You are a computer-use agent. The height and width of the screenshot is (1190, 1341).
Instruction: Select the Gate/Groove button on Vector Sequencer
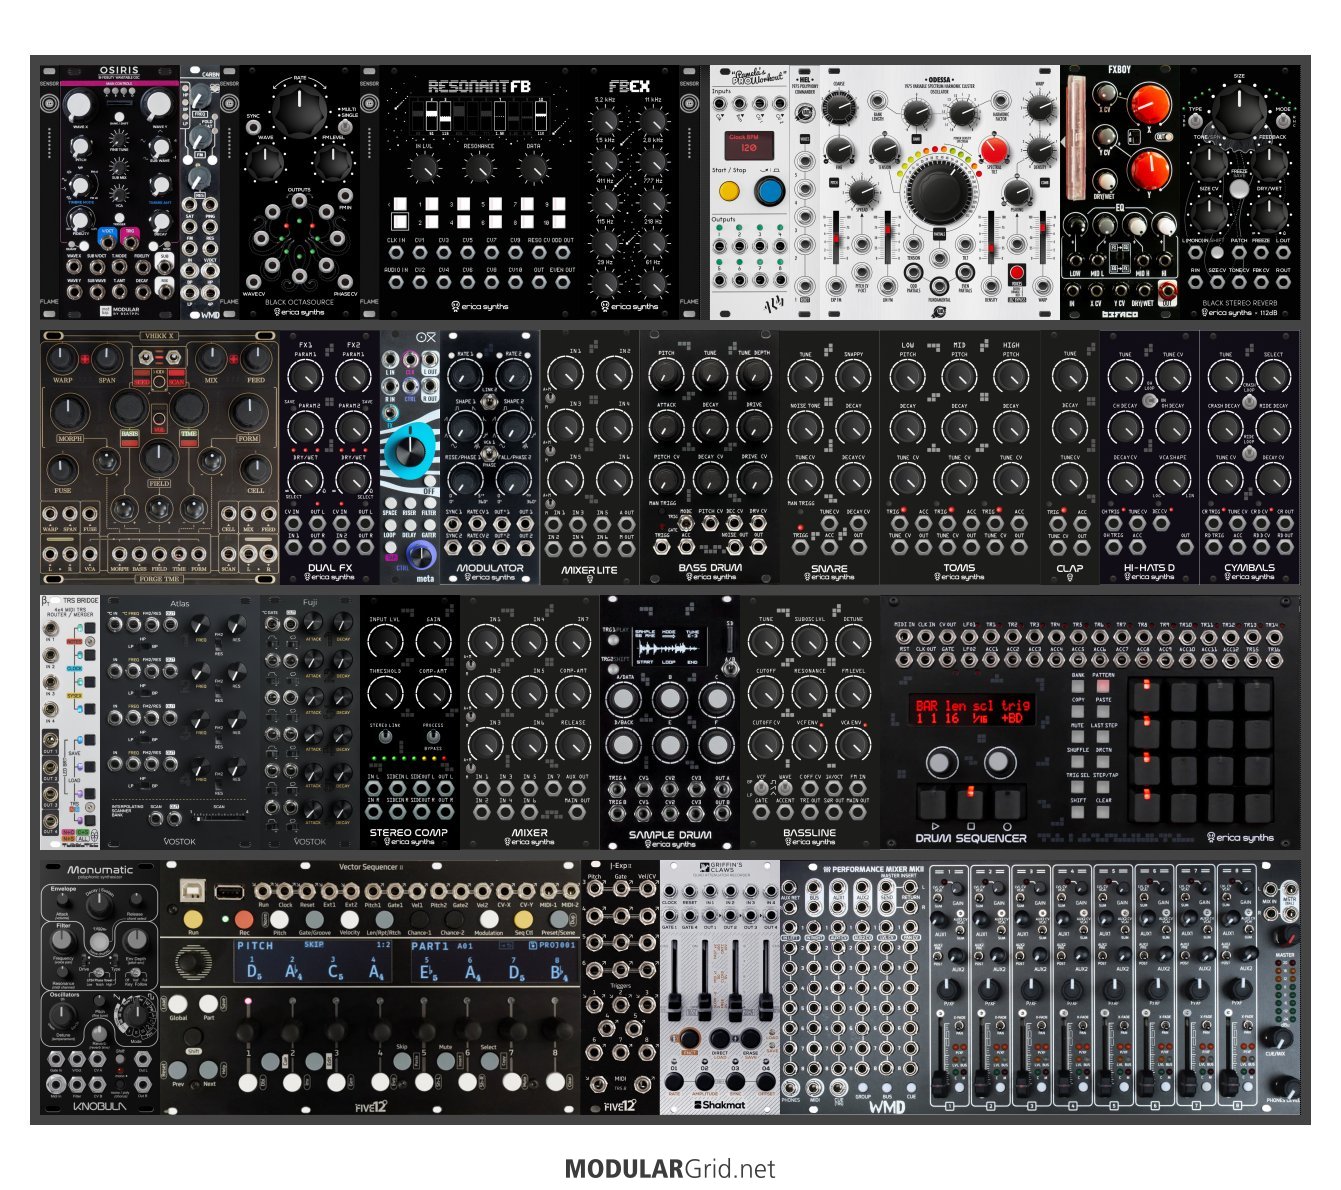pyautogui.click(x=315, y=919)
